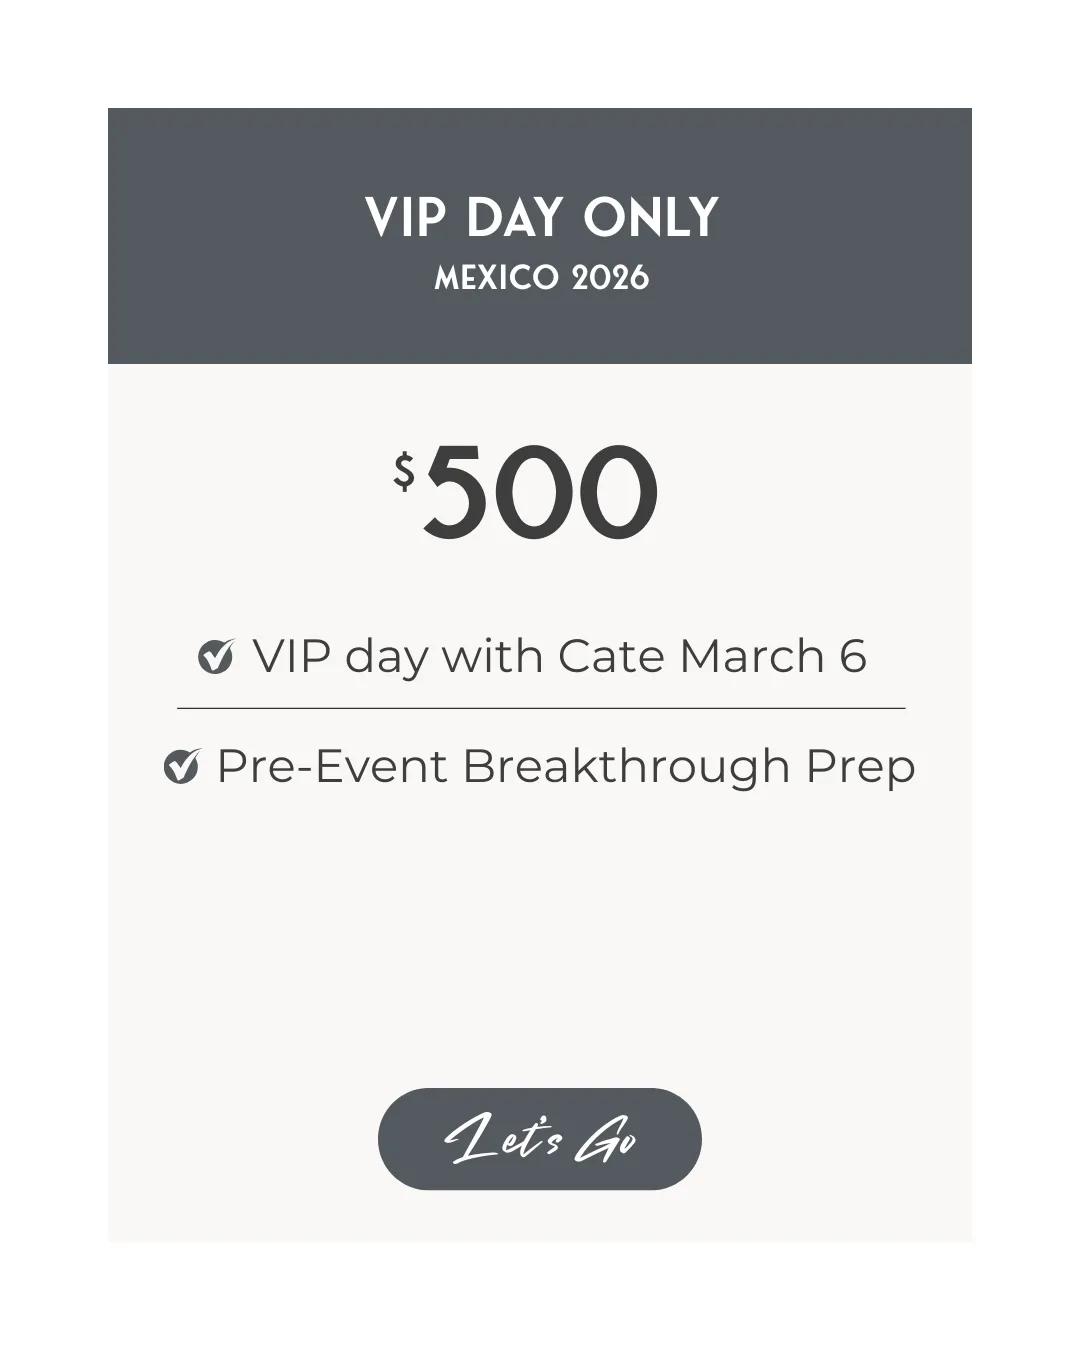Click the "March 6" date text
This screenshot has width=1080, height=1350.
point(772,657)
